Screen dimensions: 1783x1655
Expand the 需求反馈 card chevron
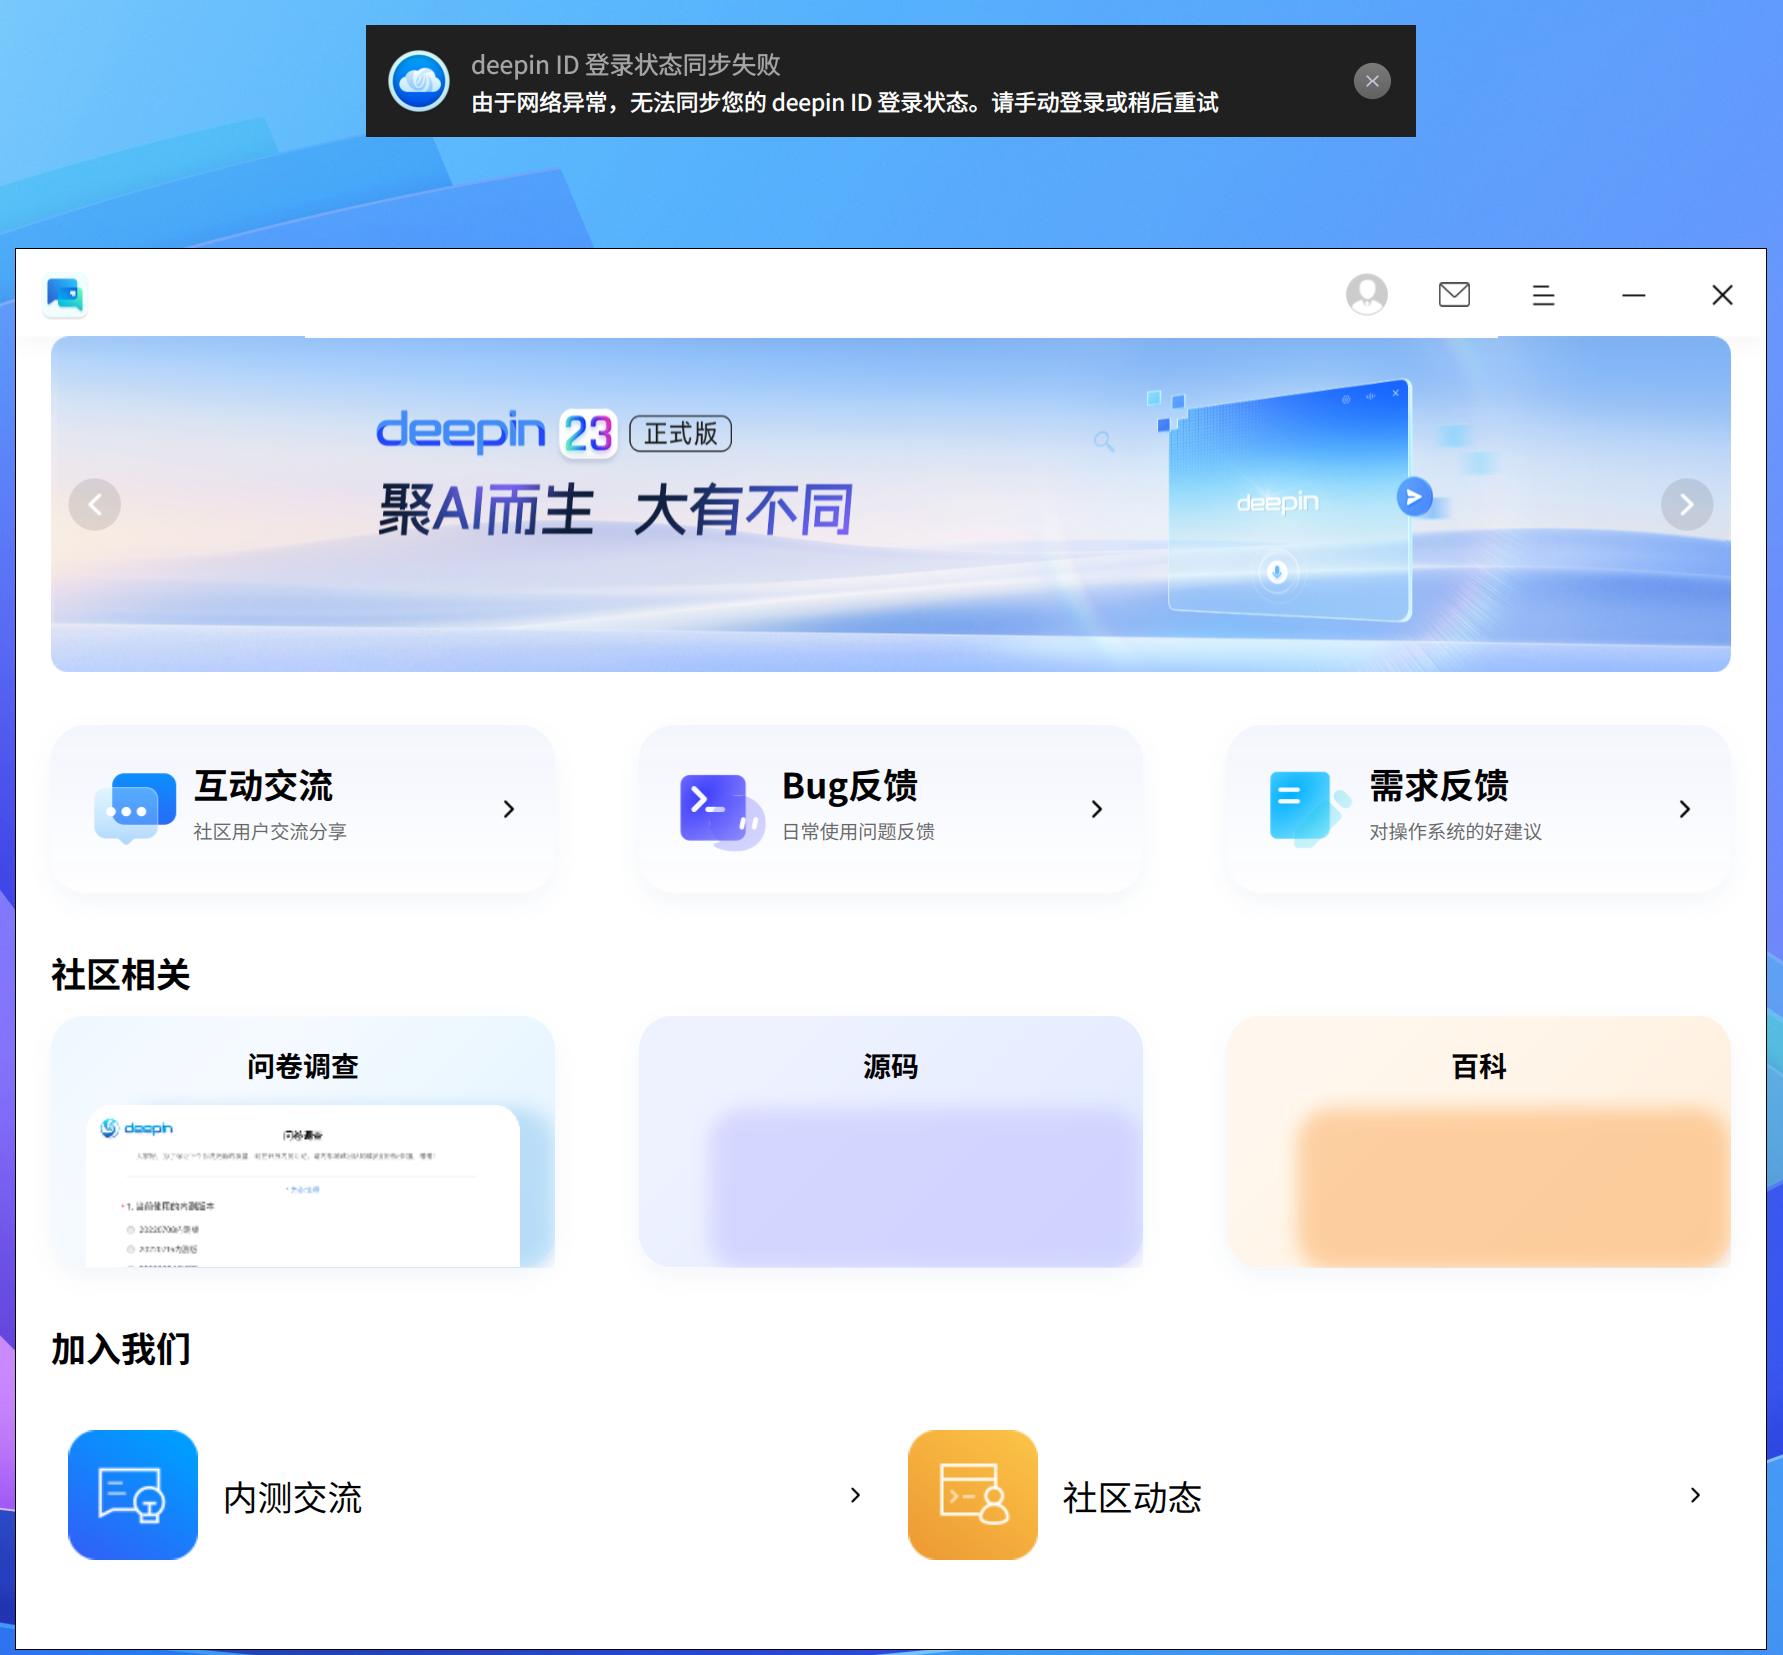(1685, 809)
